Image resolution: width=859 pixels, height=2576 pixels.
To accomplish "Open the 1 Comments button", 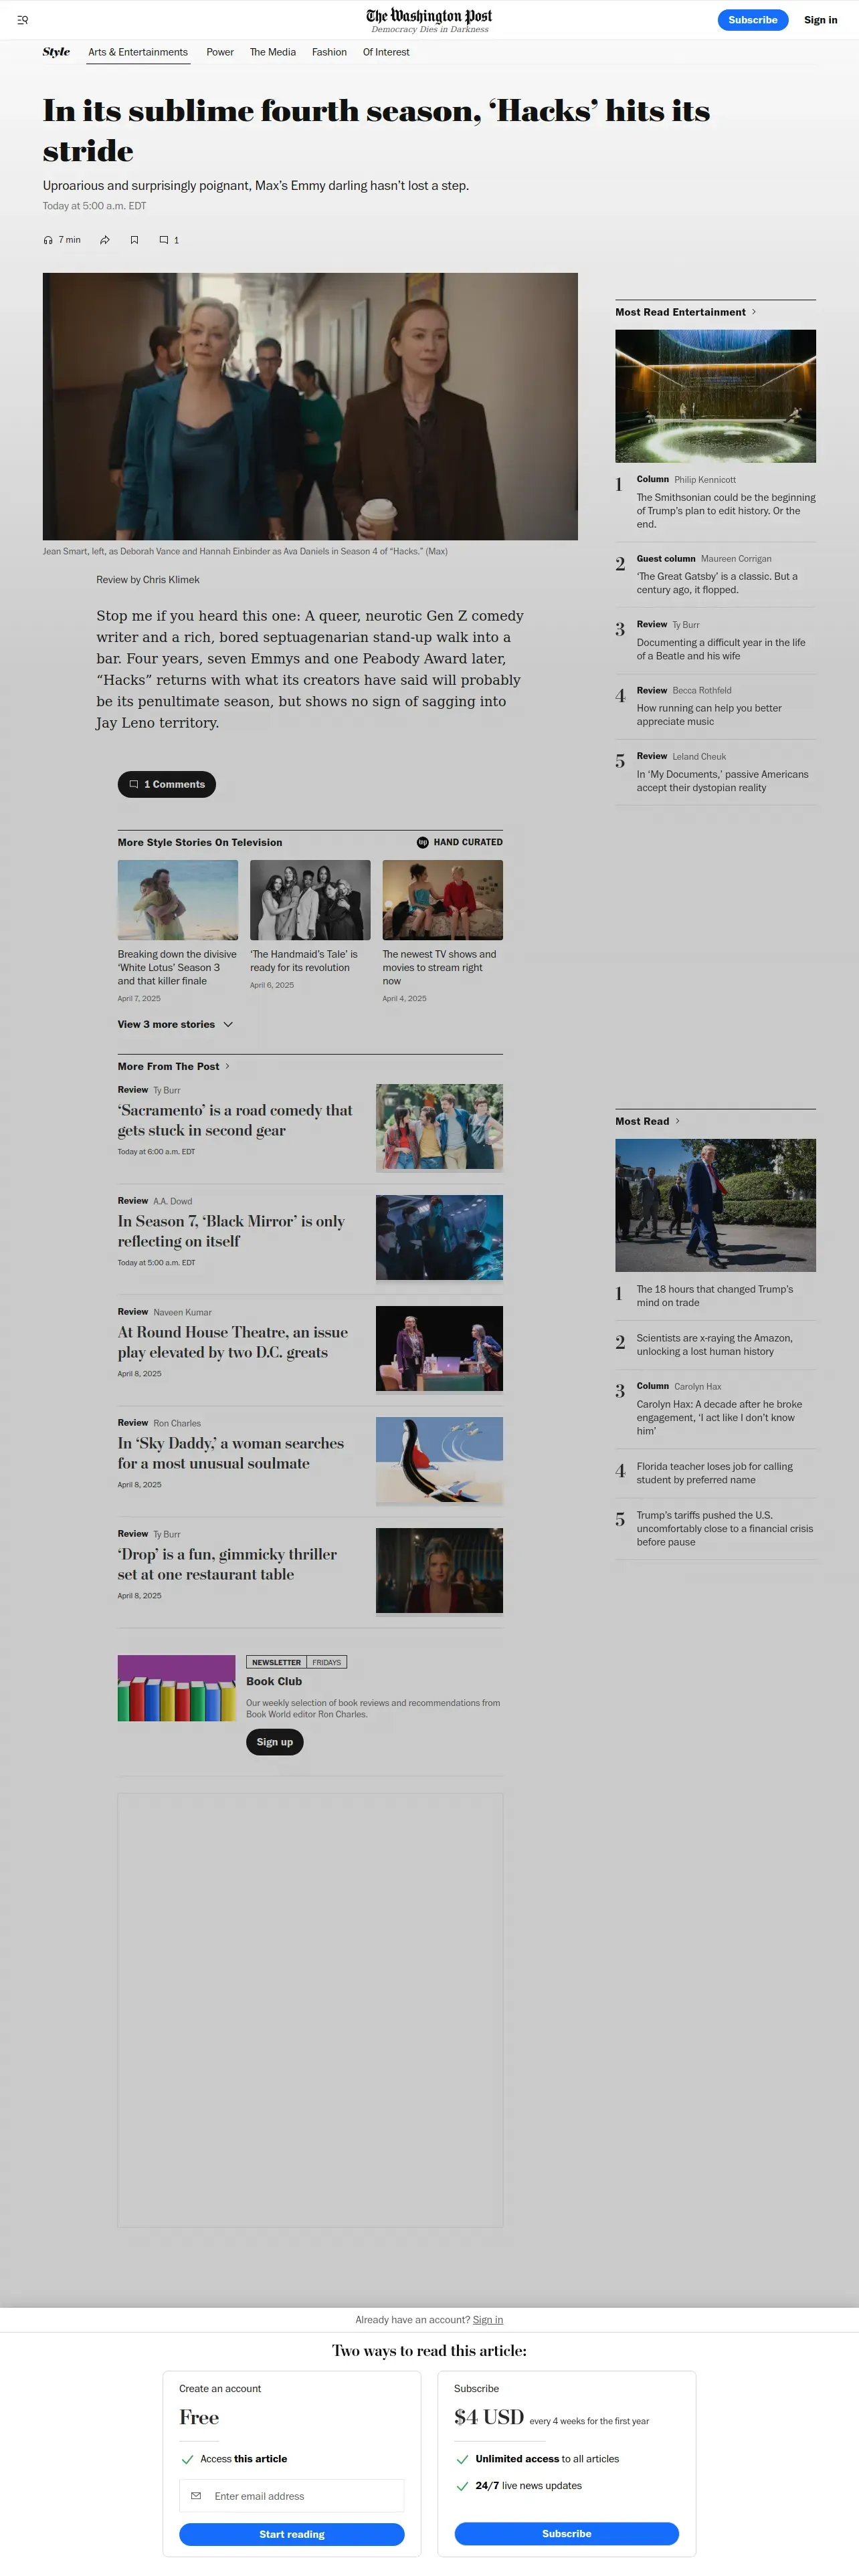I will tap(167, 784).
